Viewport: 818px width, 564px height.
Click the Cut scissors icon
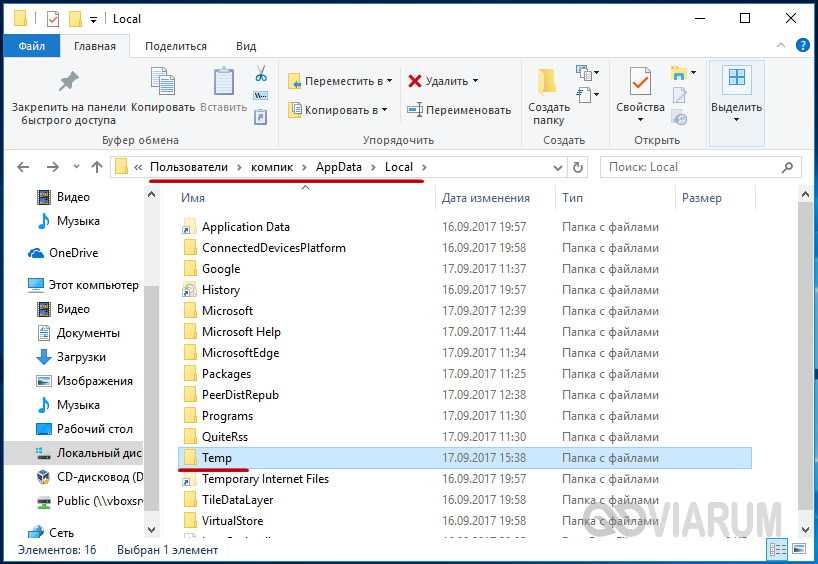(260, 74)
